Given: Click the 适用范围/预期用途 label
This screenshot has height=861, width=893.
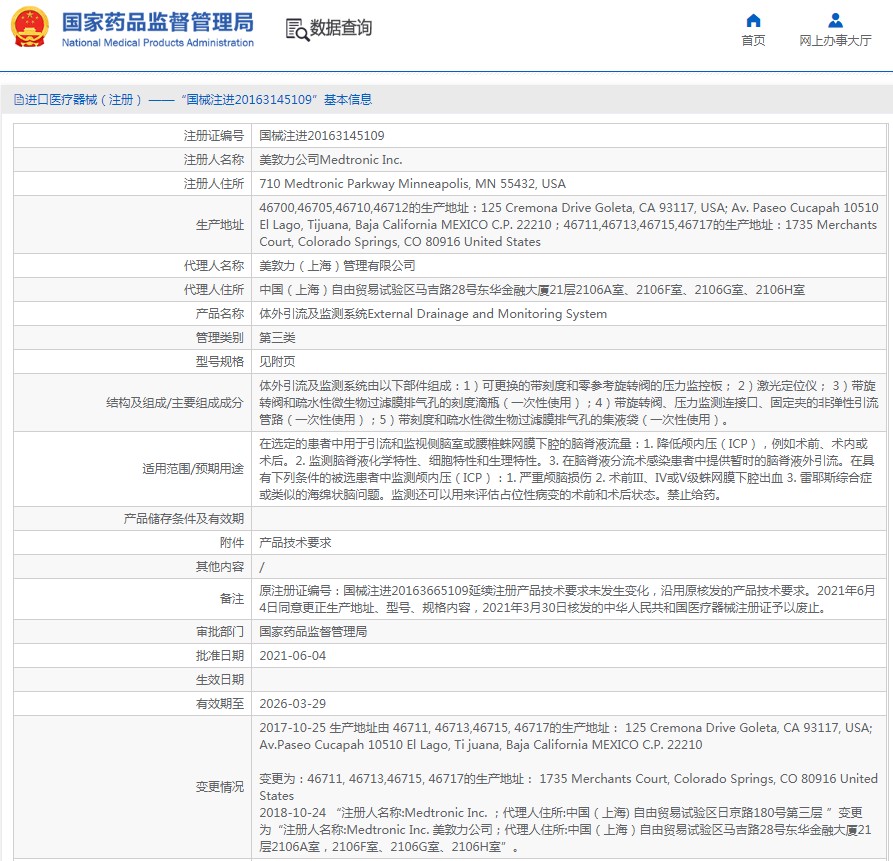Looking at the screenshot, I should click(x=193, y=469).
